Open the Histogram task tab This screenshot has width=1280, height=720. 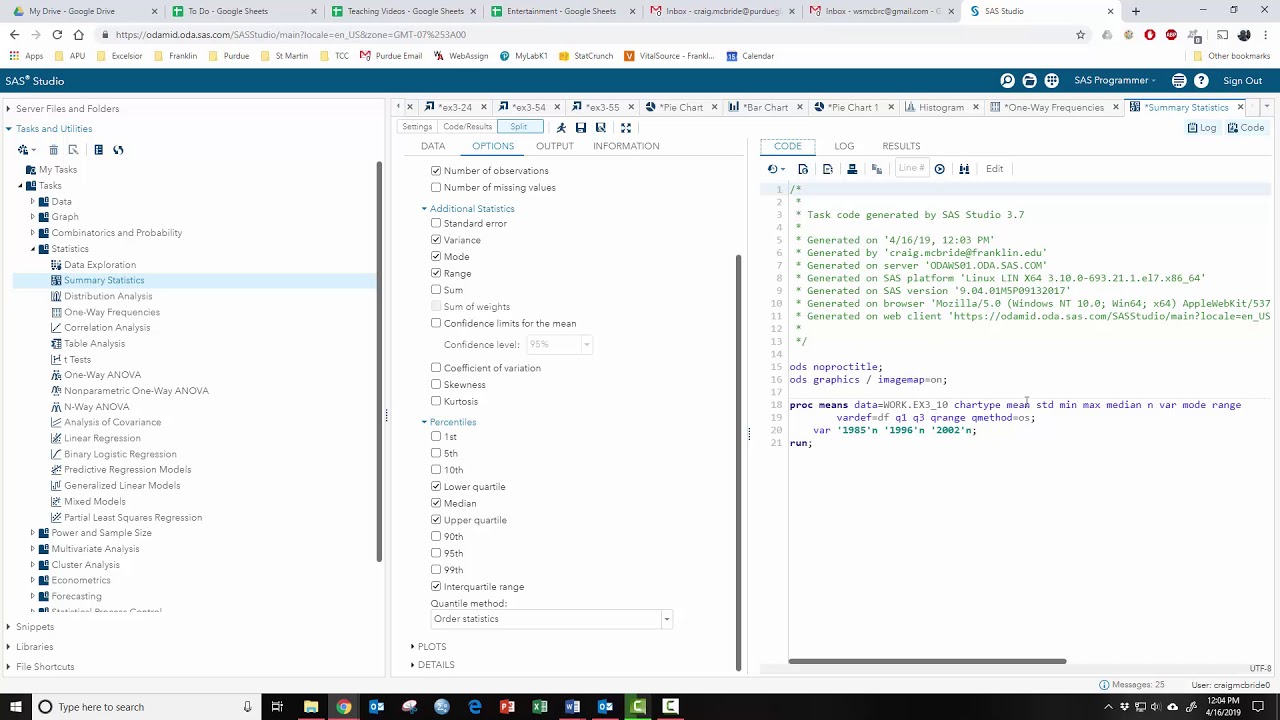[941, 107]
